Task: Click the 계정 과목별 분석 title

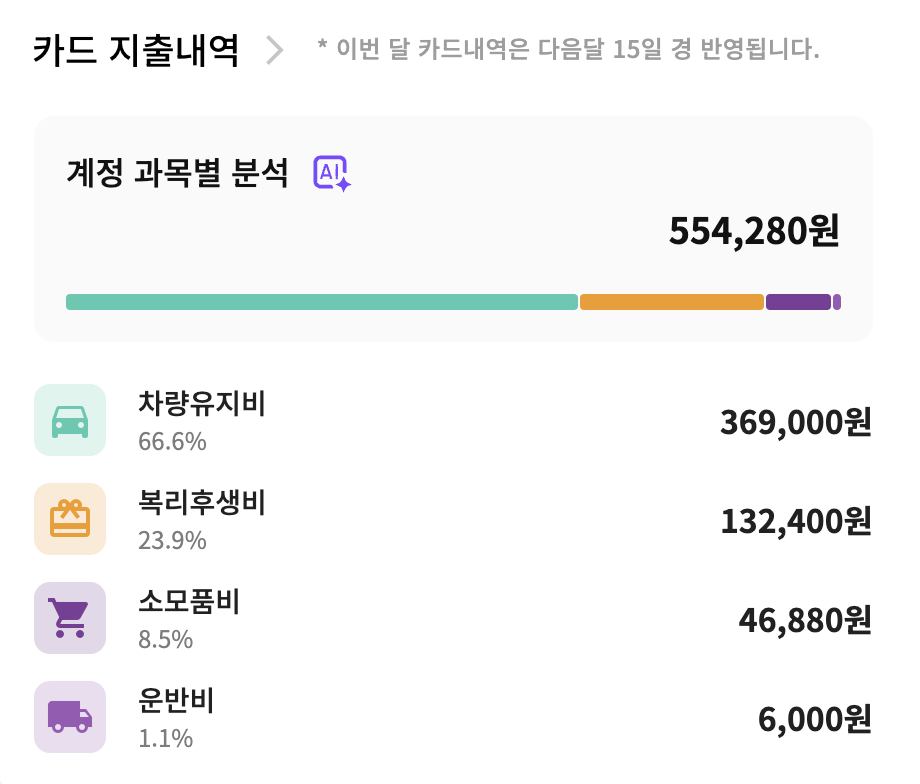Action: [x=177, y=174]
